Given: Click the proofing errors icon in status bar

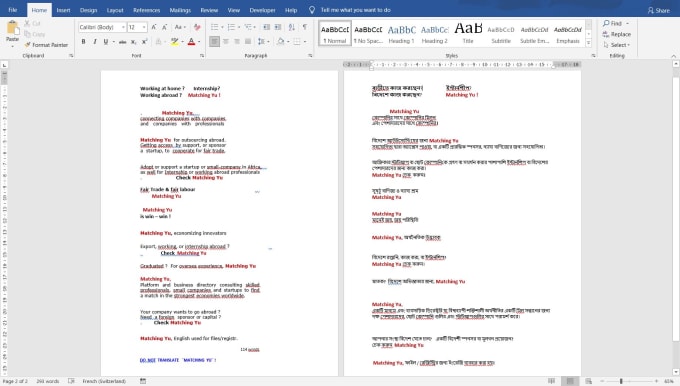Looking at the screenshot, I should pyautogui.click(x=71, y=381).
